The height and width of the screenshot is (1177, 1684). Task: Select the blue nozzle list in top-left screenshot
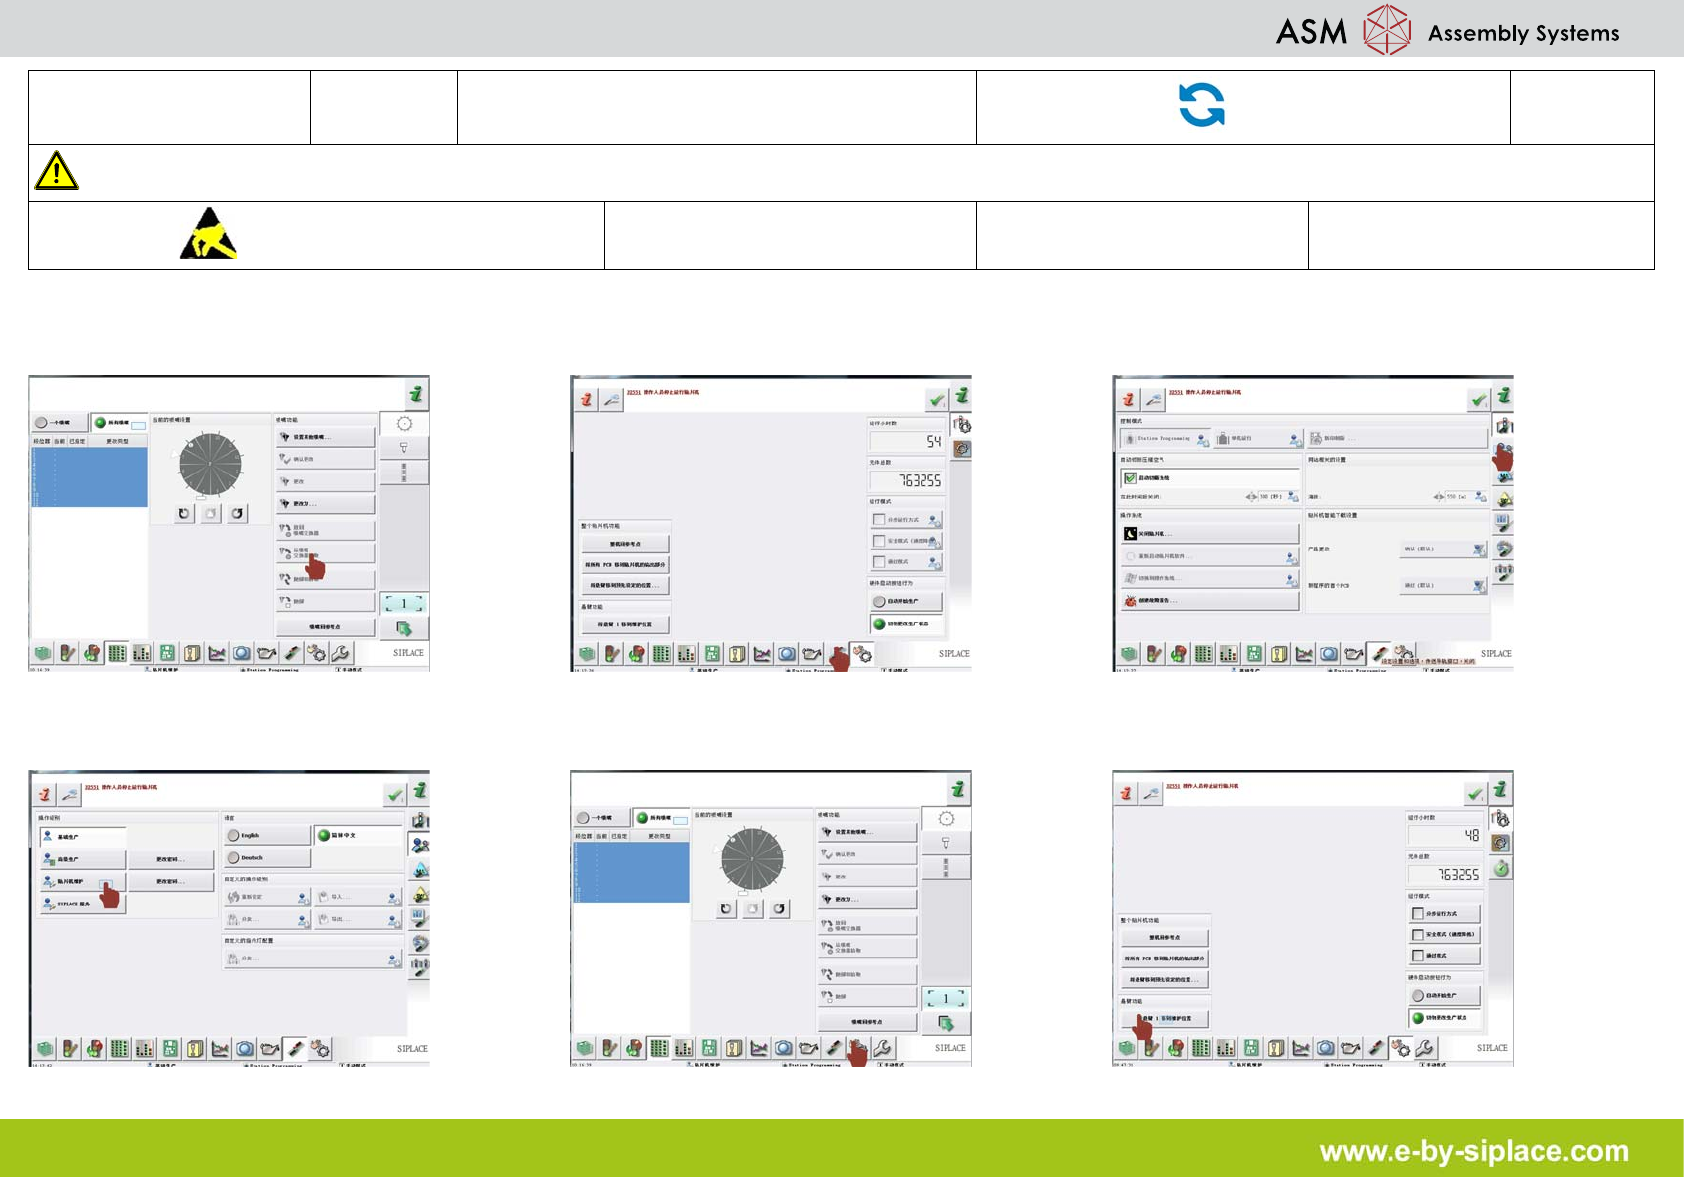point(90,476)
